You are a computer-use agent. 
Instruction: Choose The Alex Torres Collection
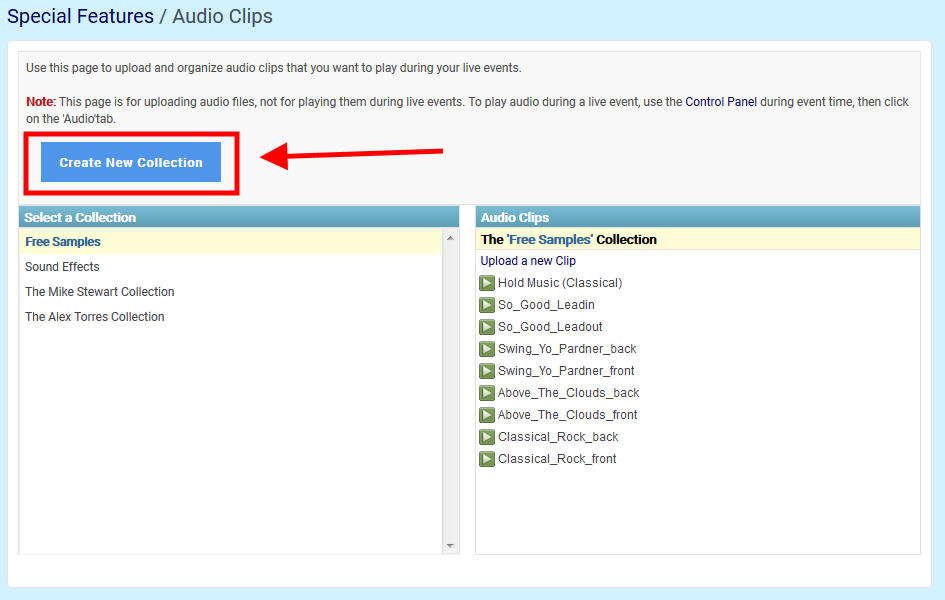(x=95, y=317)
